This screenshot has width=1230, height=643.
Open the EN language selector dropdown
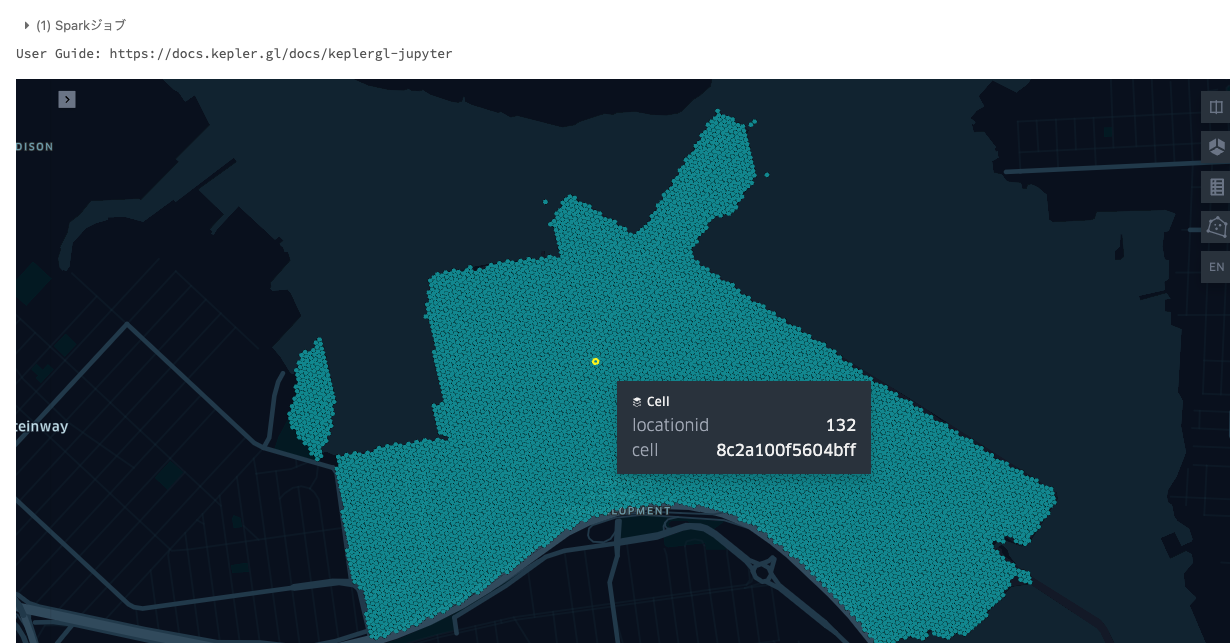tap(1216, 266)
